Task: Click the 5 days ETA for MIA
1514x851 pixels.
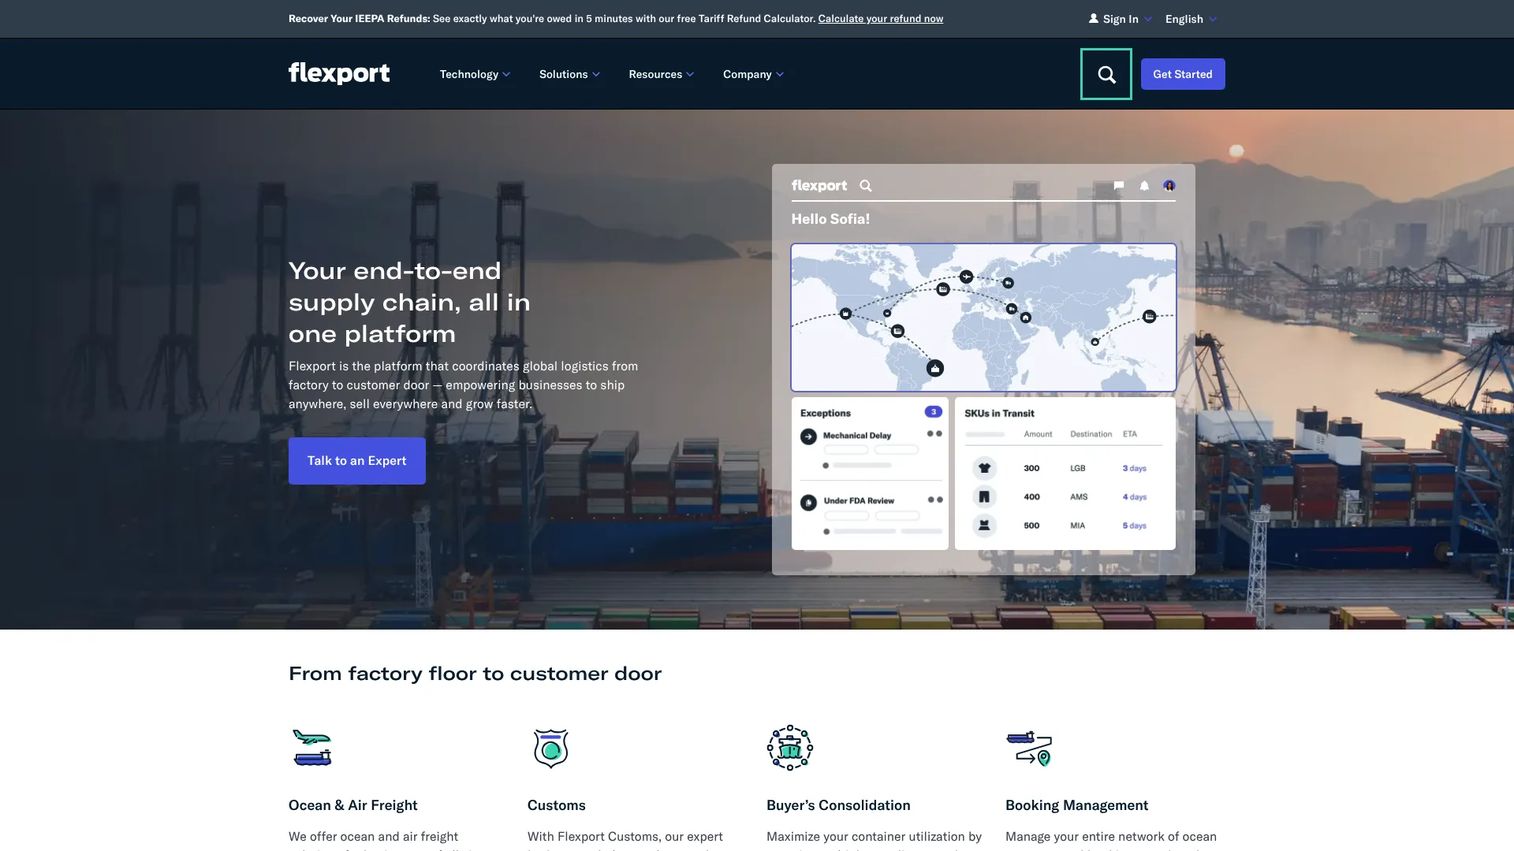Action: (x=1135, y=525)
